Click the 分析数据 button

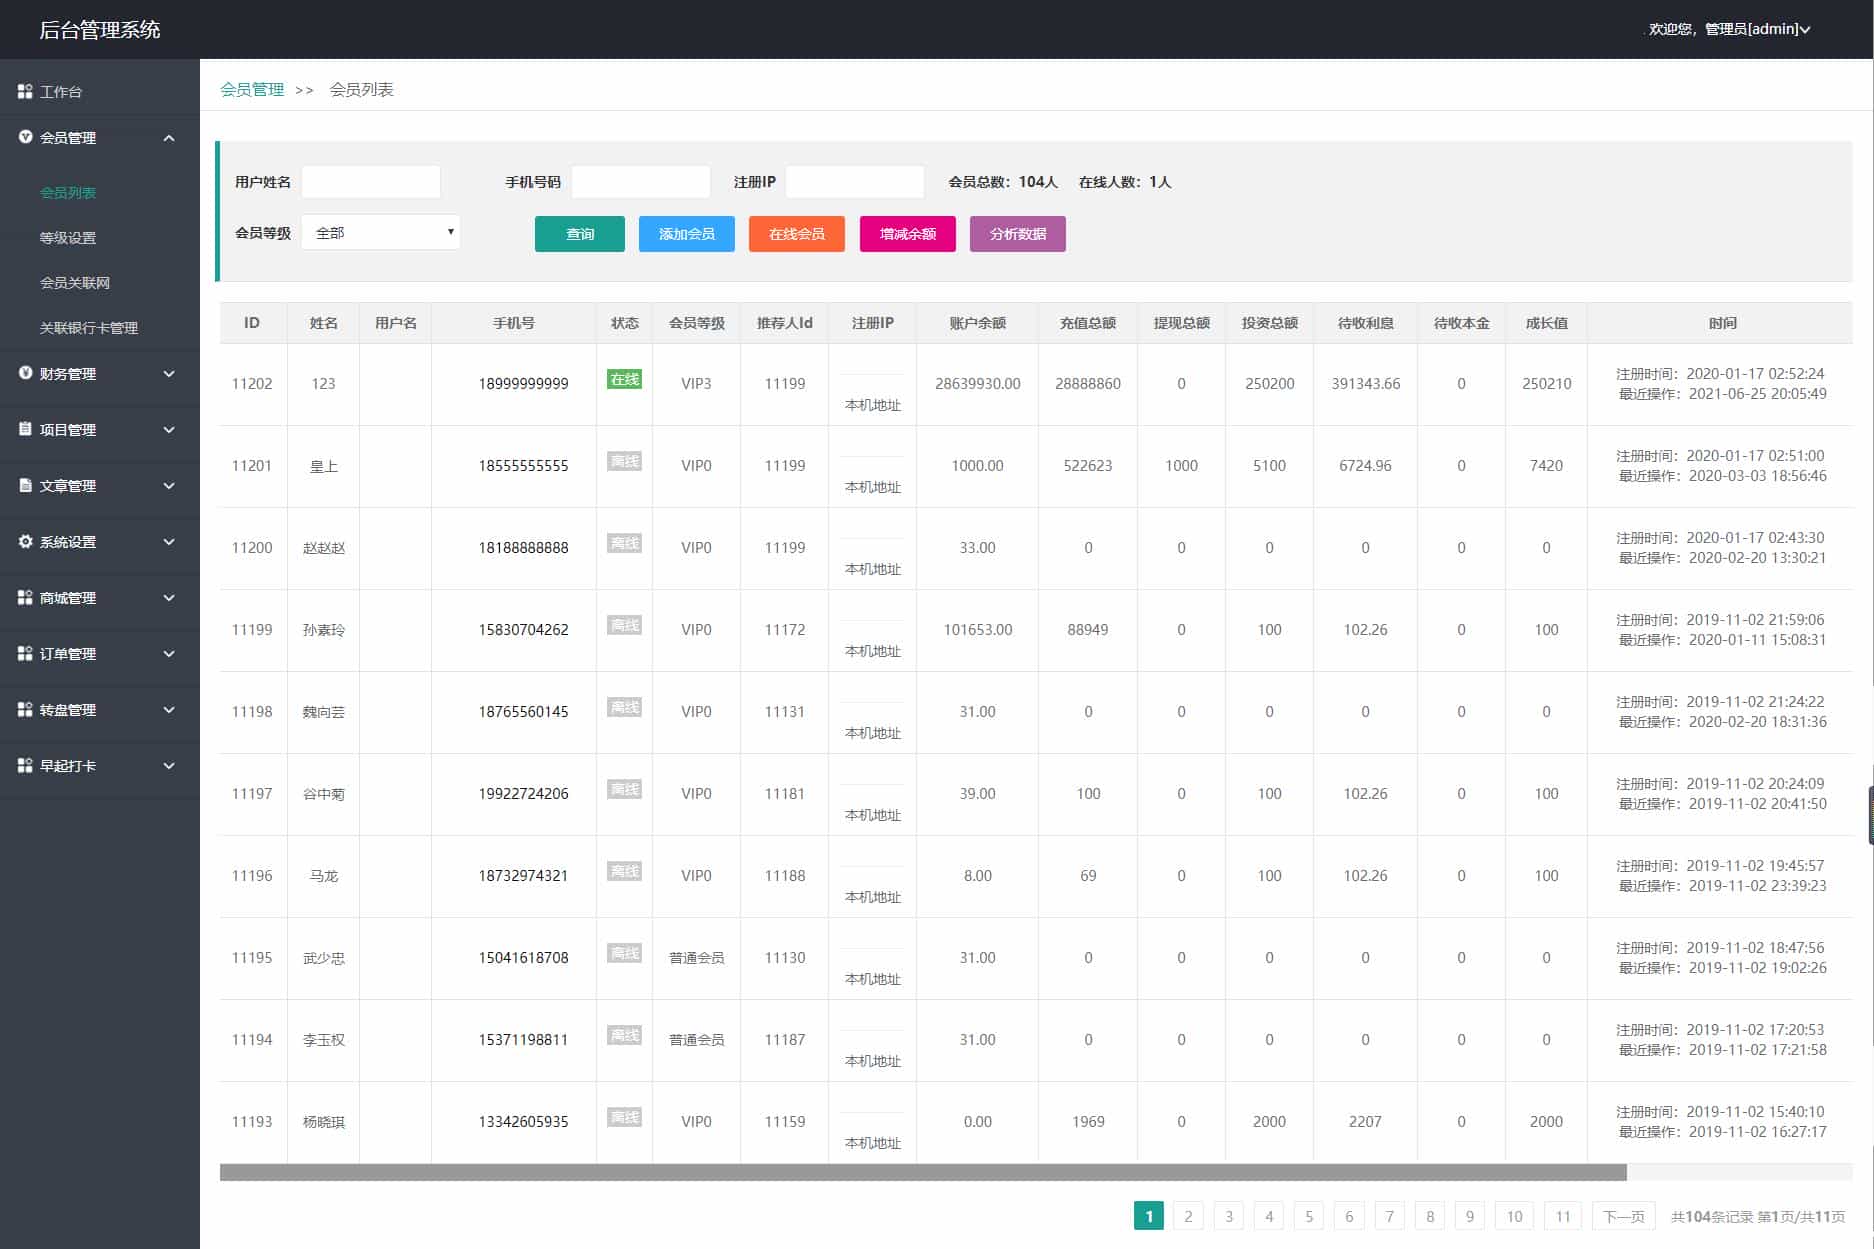1018,234
